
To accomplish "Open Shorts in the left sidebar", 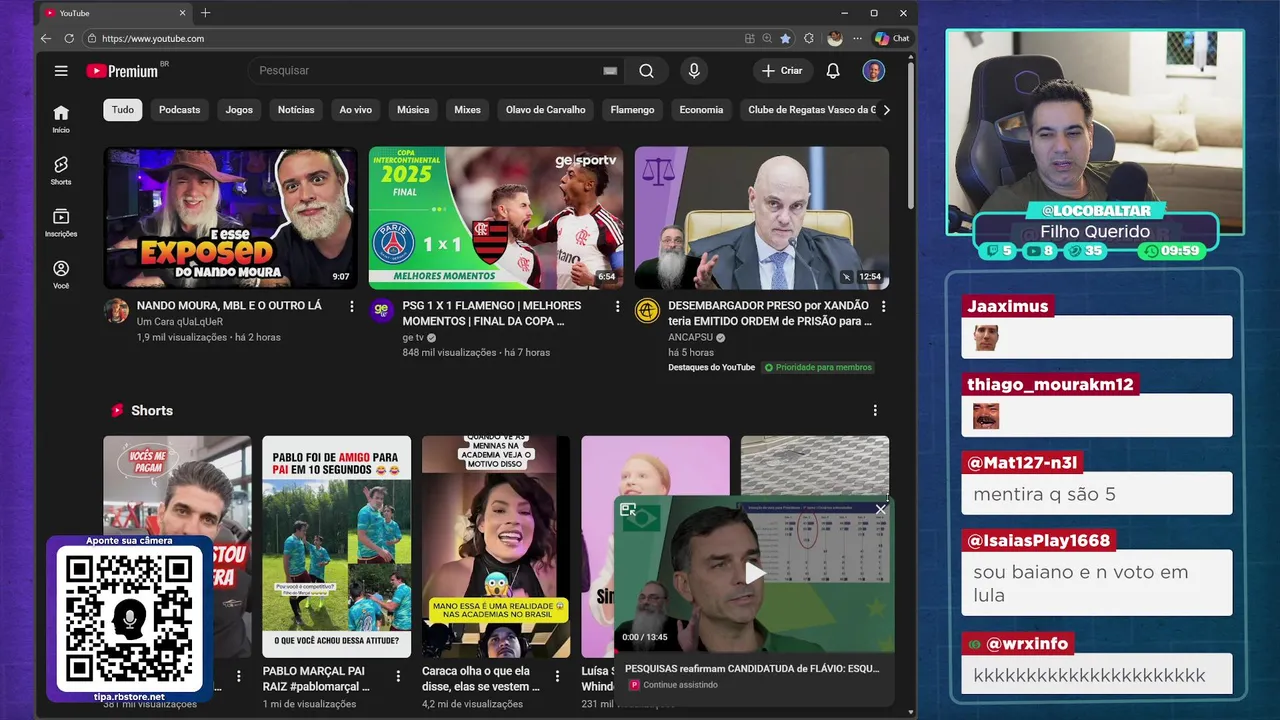I will click(61, 170).
